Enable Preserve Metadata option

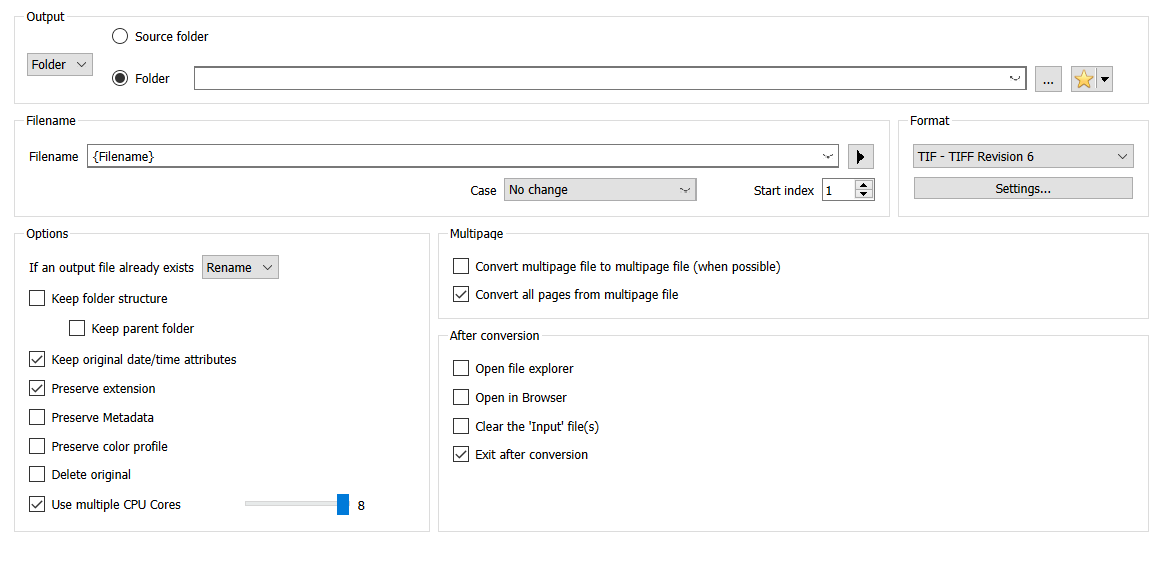pos(37,417)
